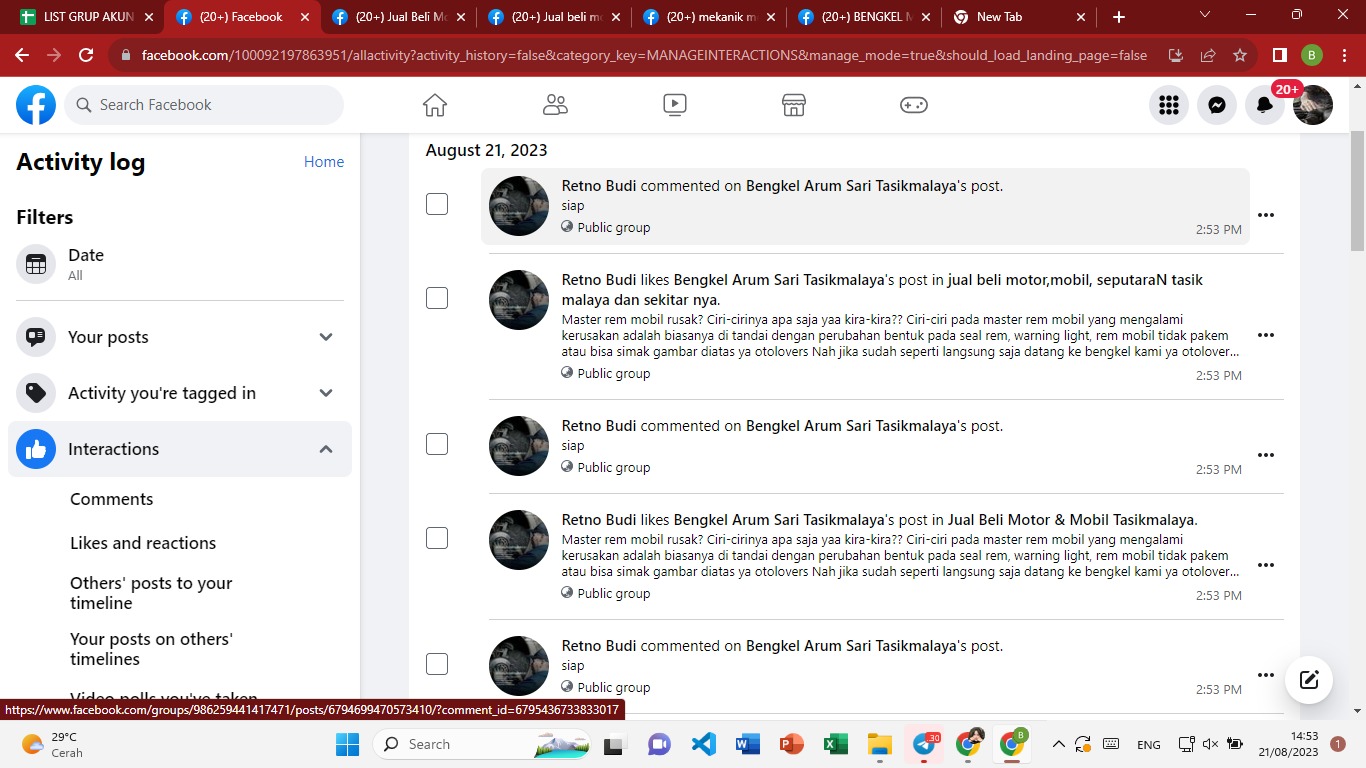Switch to the 'New Tab' browser tab
The image size is (1366, 768).
click(x=1019, y=17)
